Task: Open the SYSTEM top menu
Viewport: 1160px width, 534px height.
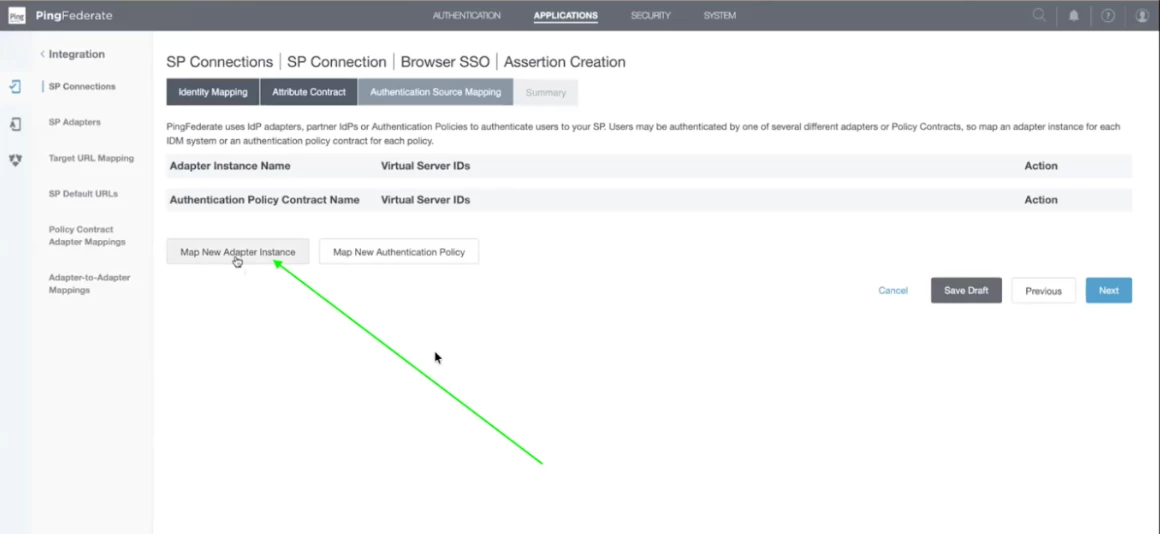Action: pyautogui.click(x=720, y=16)
